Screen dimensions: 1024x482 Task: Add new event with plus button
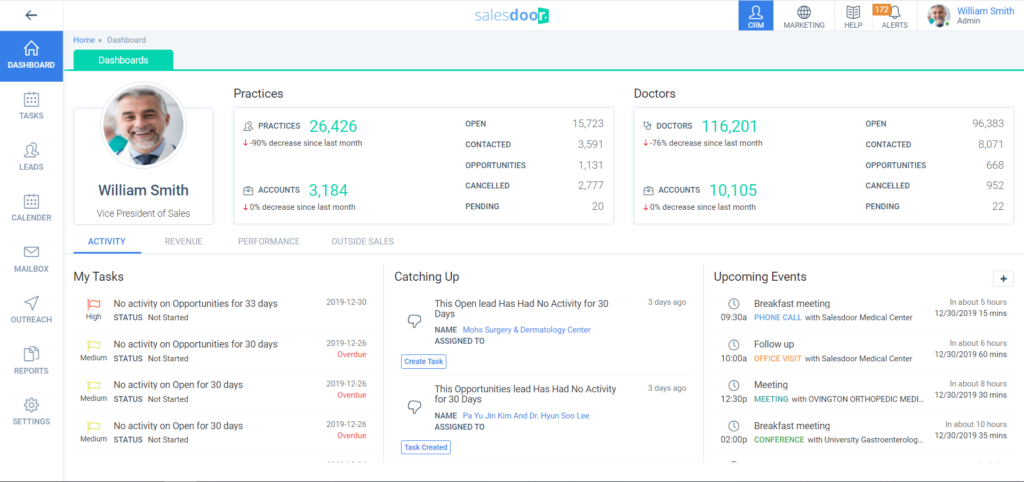click(x=1002, y=279)
